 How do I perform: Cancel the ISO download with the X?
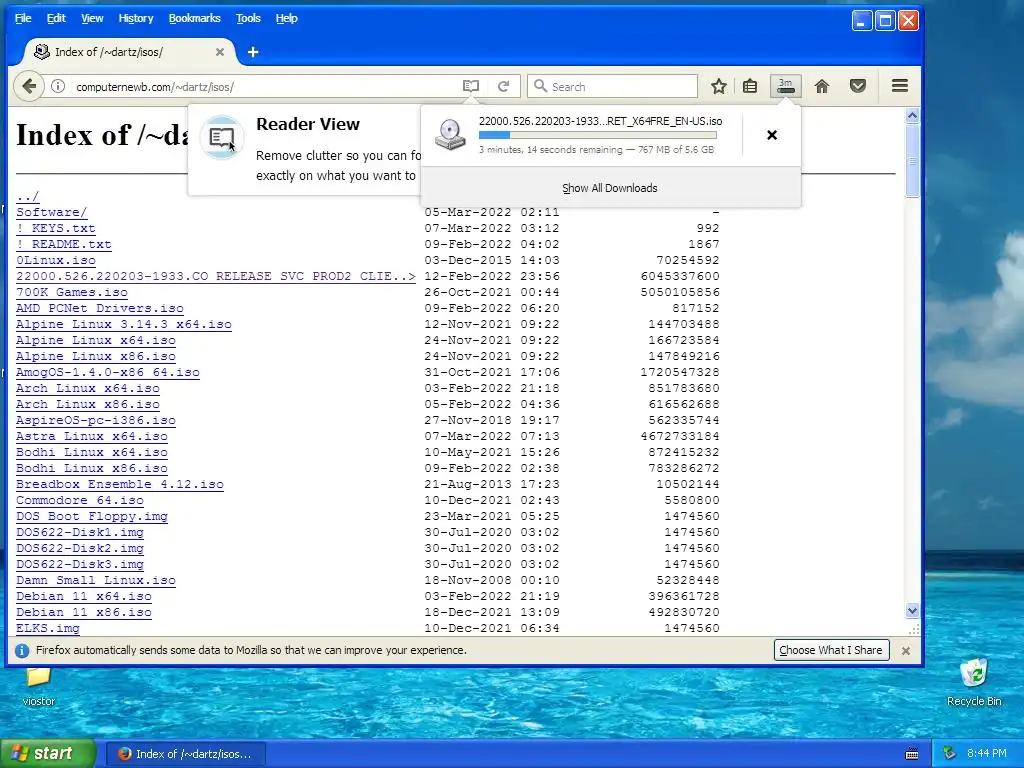click(772, 135)
